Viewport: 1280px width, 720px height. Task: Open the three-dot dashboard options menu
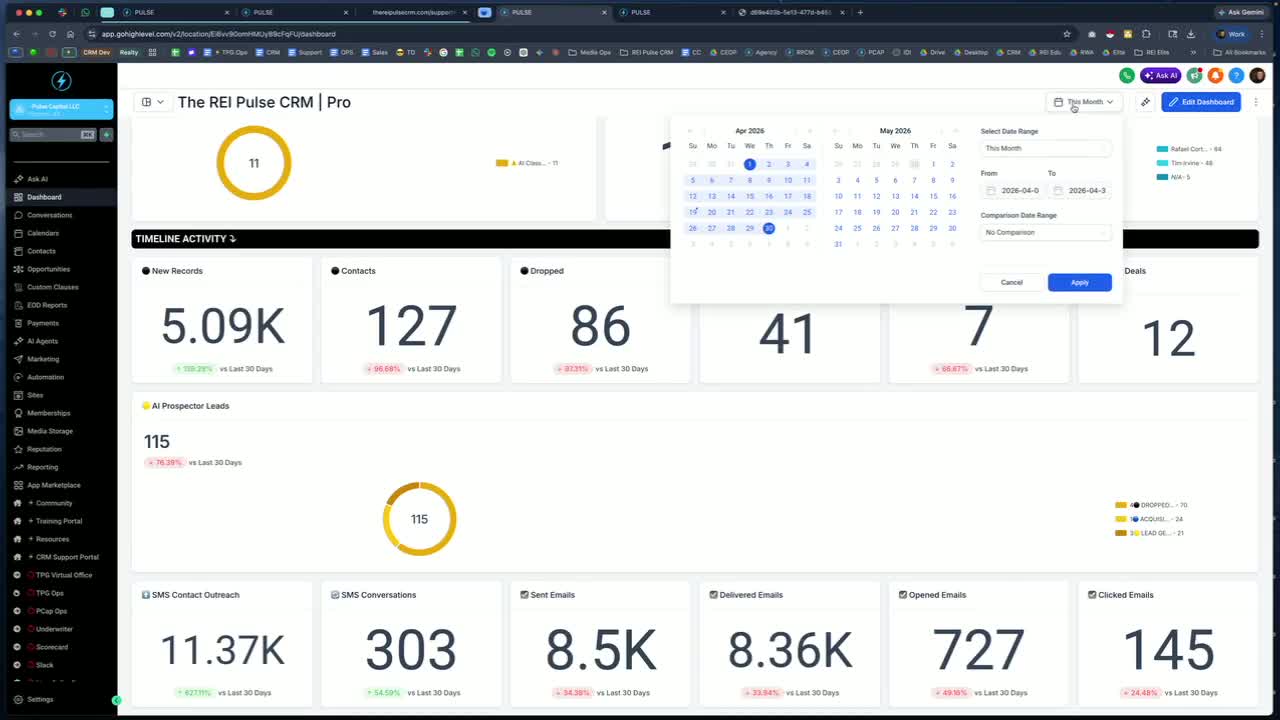(x=1256, y=102)
